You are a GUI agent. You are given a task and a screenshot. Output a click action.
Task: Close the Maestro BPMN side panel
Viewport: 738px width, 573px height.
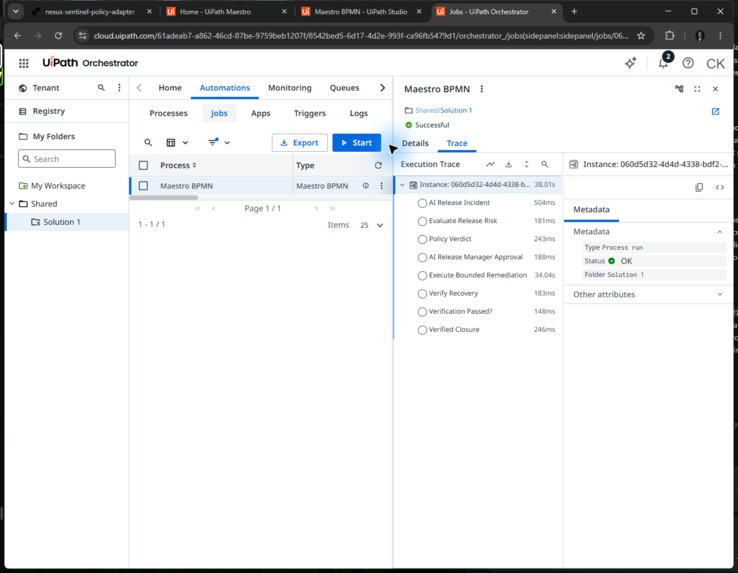click(715, 89)
